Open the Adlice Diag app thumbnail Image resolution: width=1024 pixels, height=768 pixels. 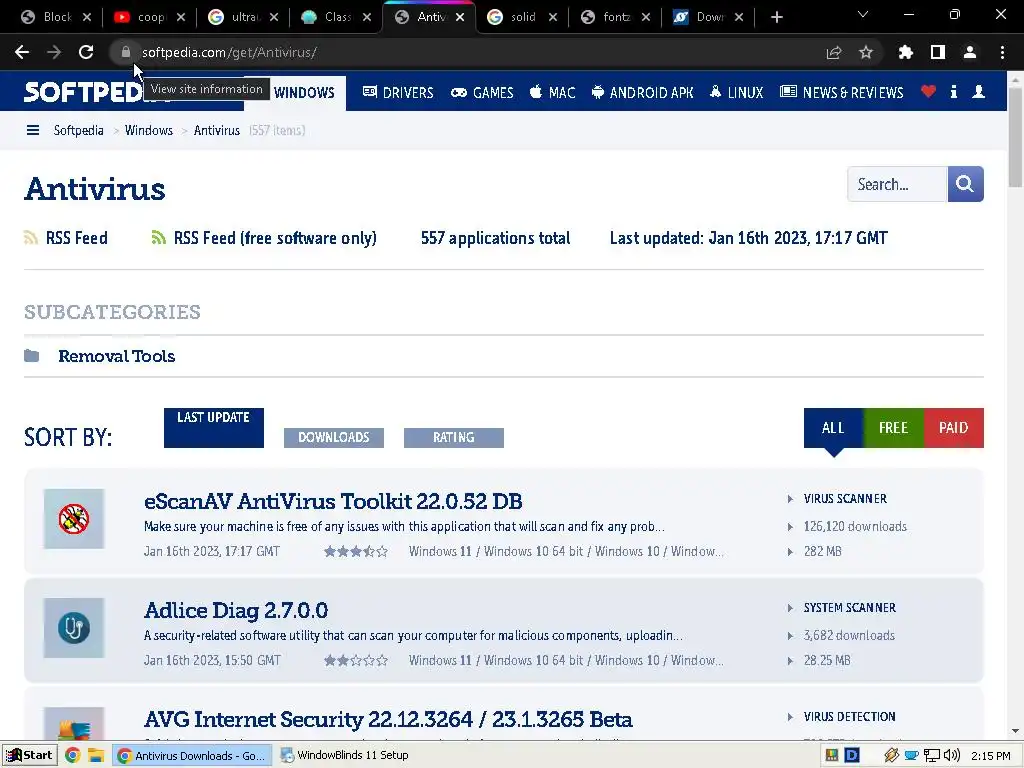tap(74, 628)
